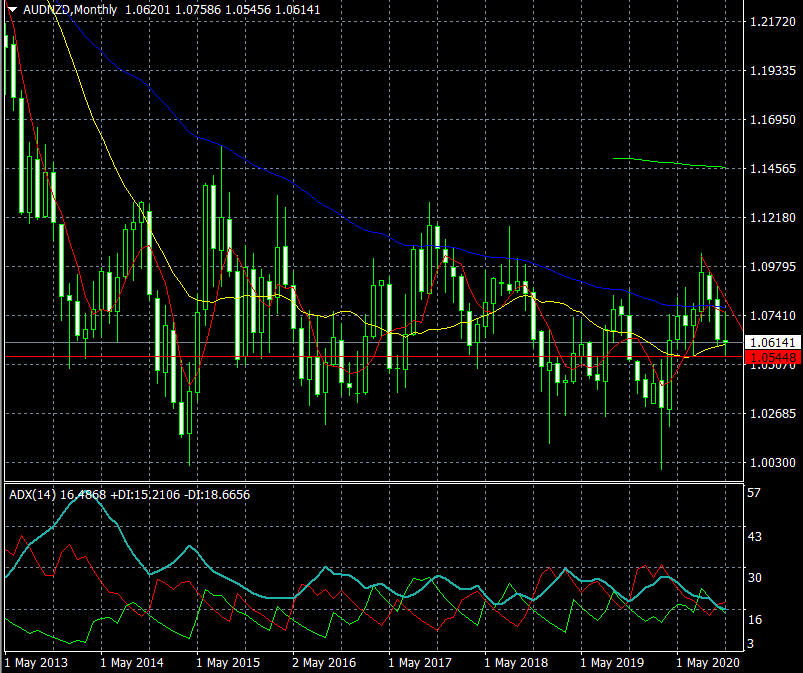This screenshot has height=673, width=803.
Task: Click the ADX scale value 57
Action: [754, 493]
